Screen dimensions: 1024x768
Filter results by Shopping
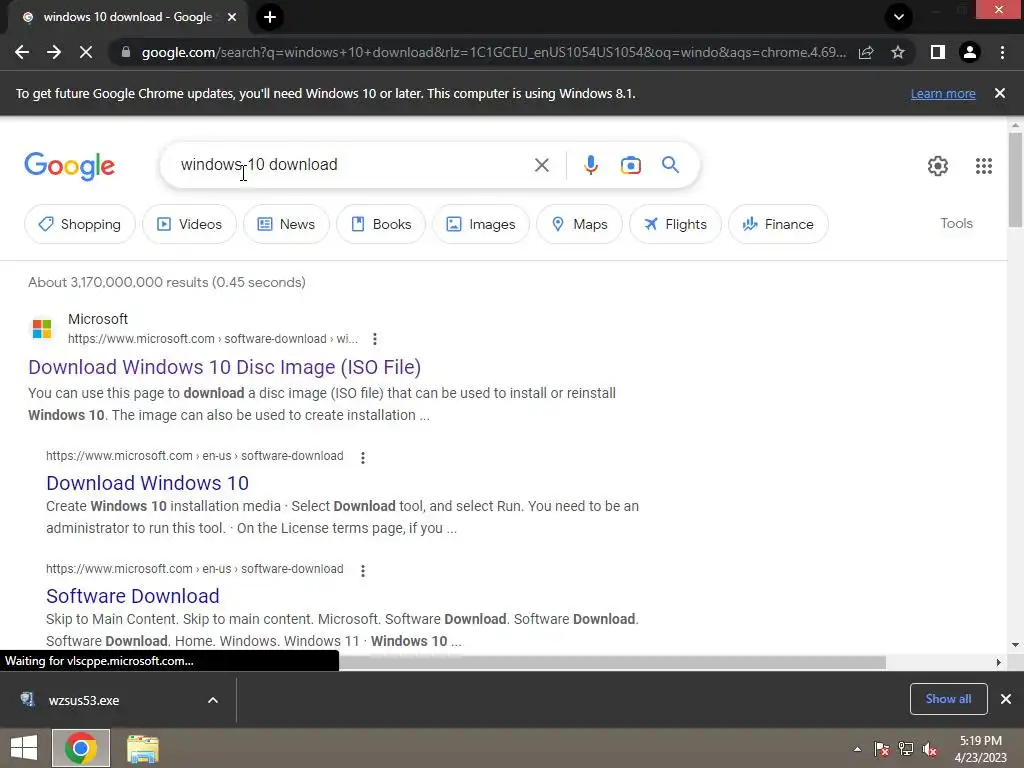tap(80, 224)
